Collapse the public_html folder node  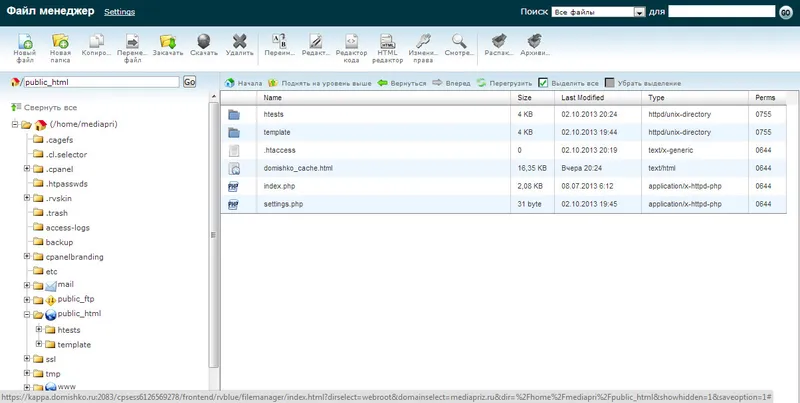point(27,315)
